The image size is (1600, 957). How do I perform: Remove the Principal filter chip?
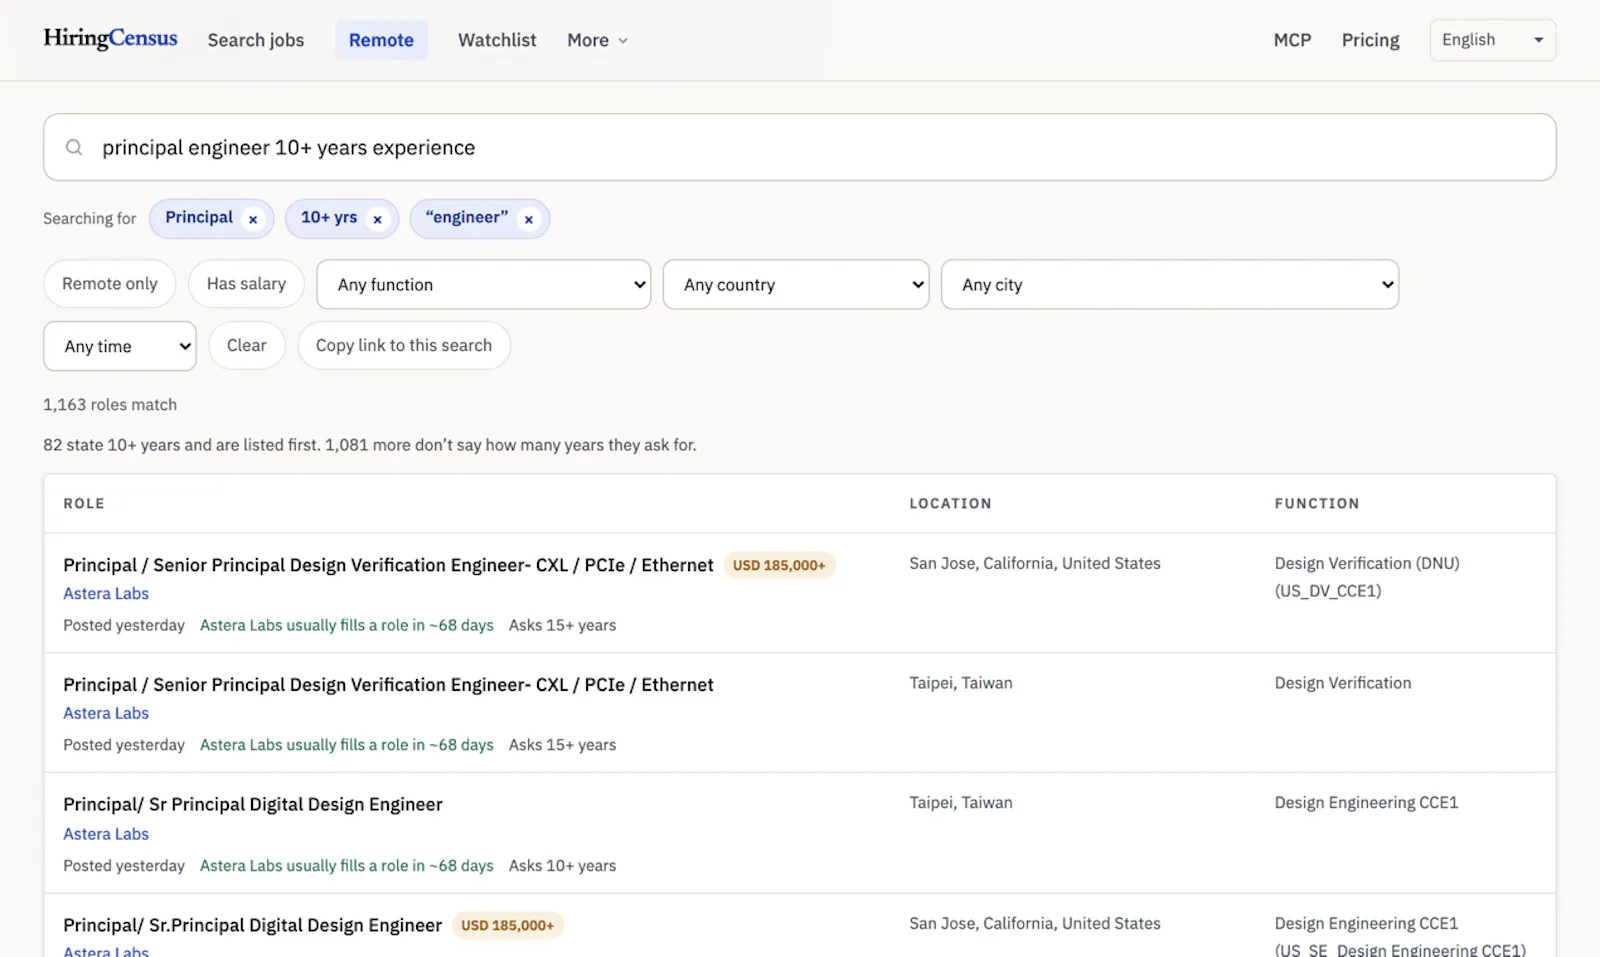tap(253, 219)
